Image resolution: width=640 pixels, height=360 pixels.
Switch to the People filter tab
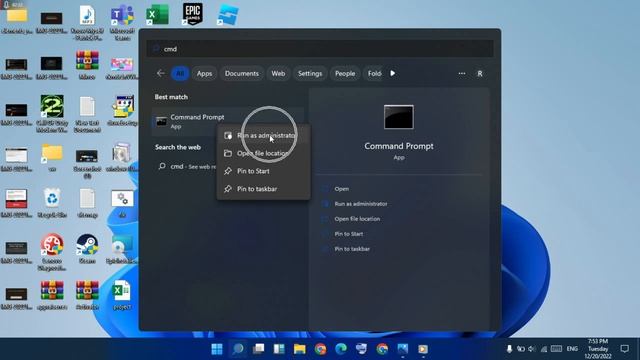click(x=345, y=73)
